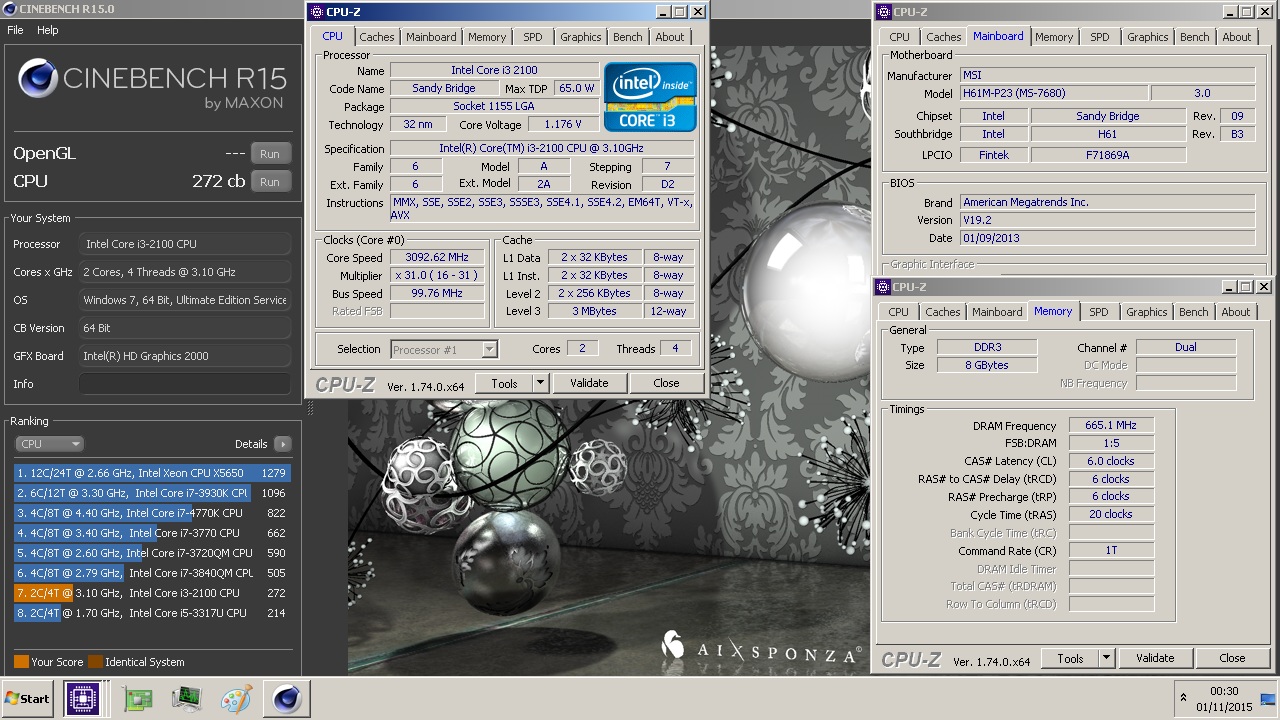Click the show desktop tray icon
Screen dimensions: 1280x720
(x=1269, y=698)
